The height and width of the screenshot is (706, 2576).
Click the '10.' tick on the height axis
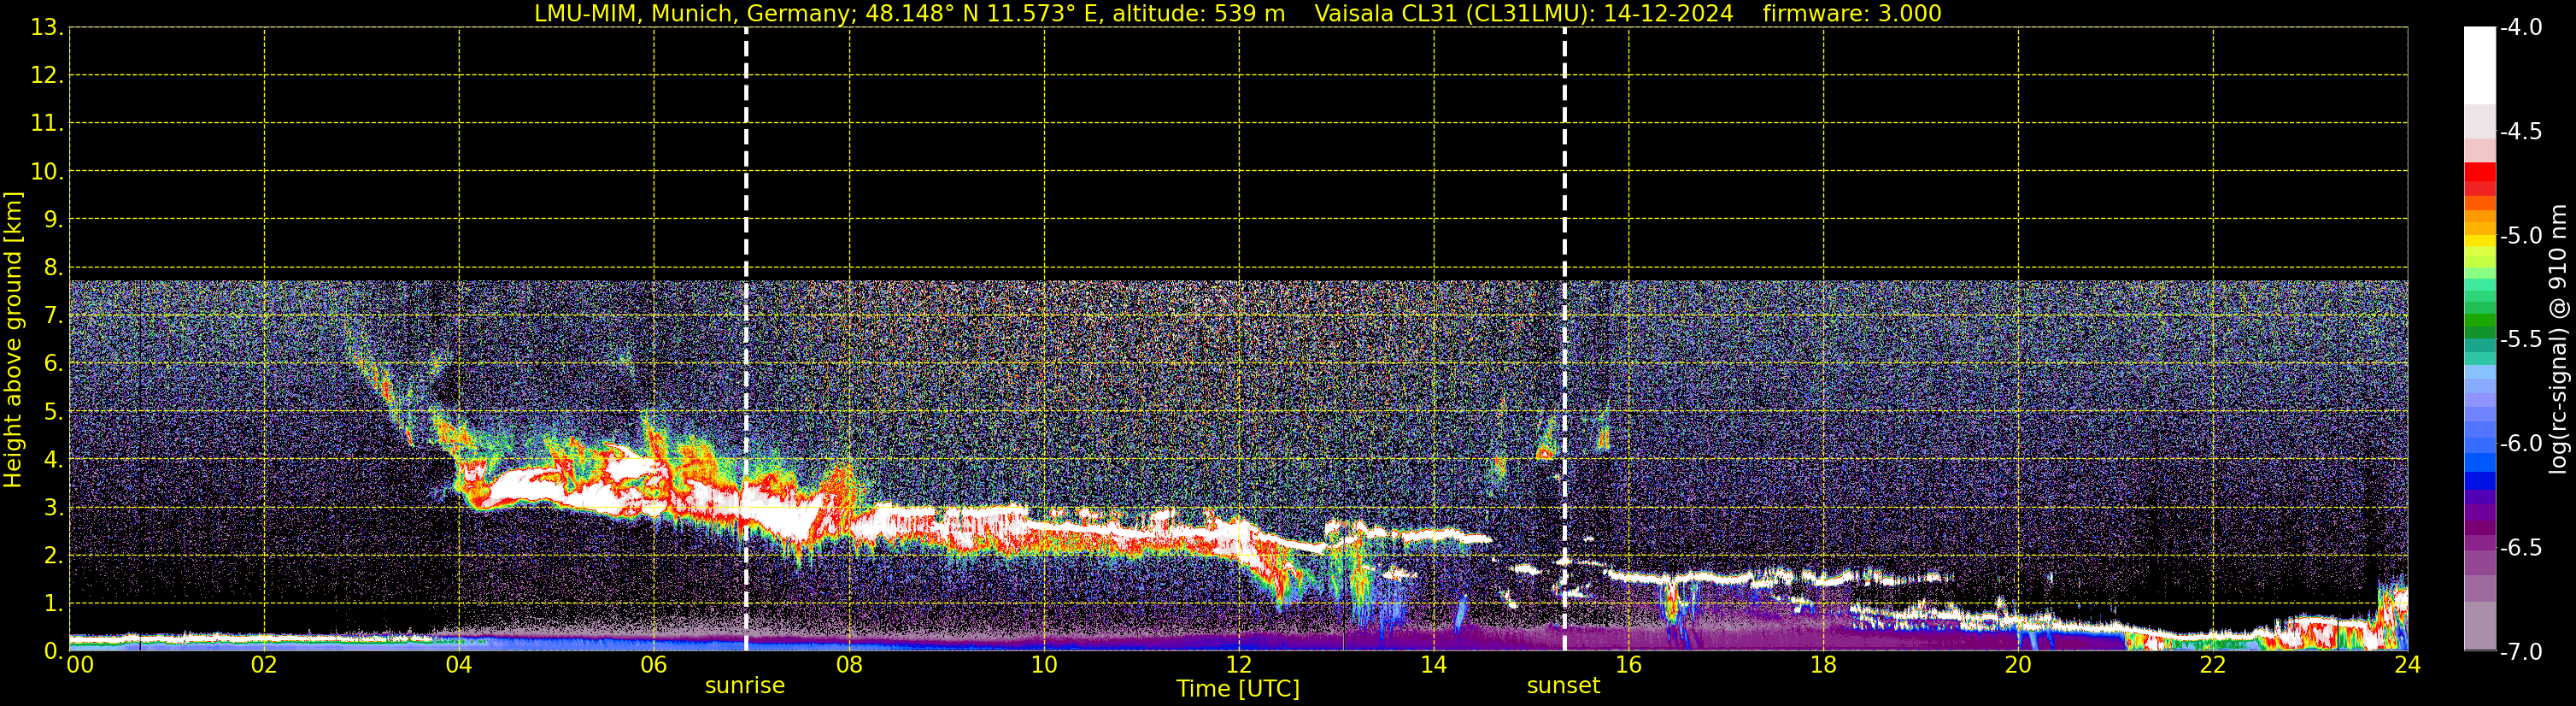click(47, 172)
